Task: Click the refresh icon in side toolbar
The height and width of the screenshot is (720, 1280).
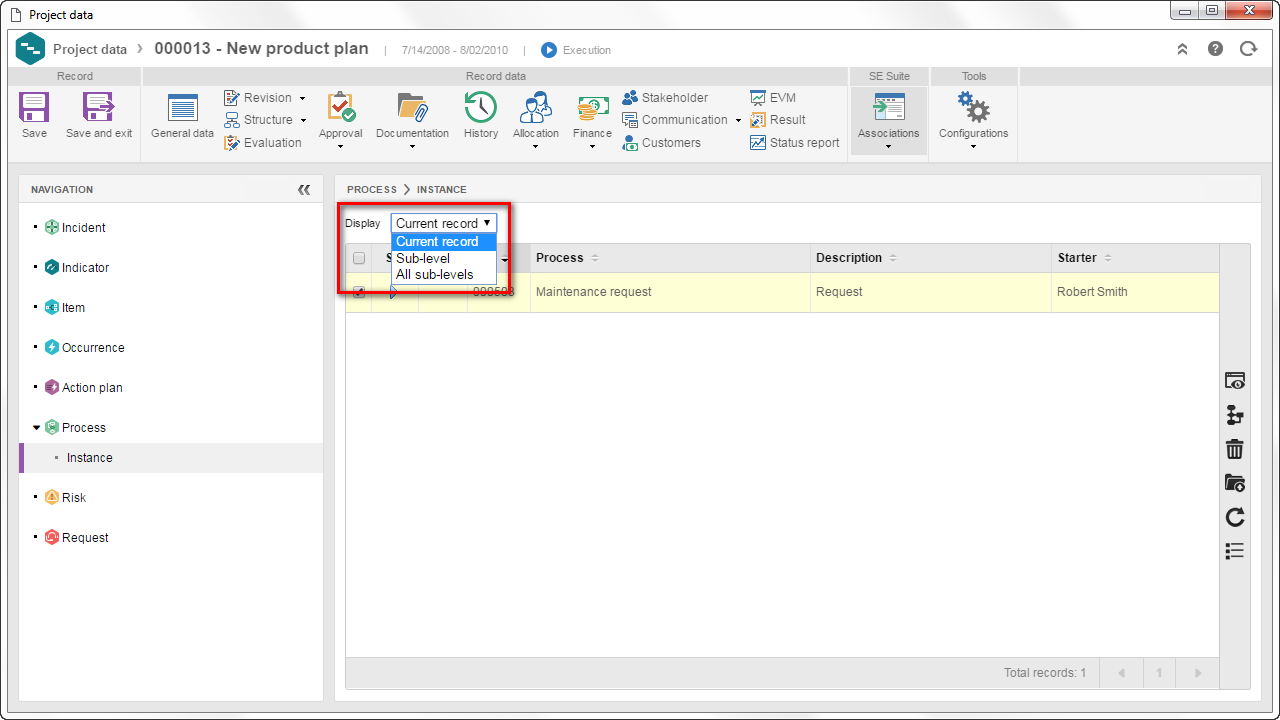Action: pyautogui.click(x=1235, y=517)
